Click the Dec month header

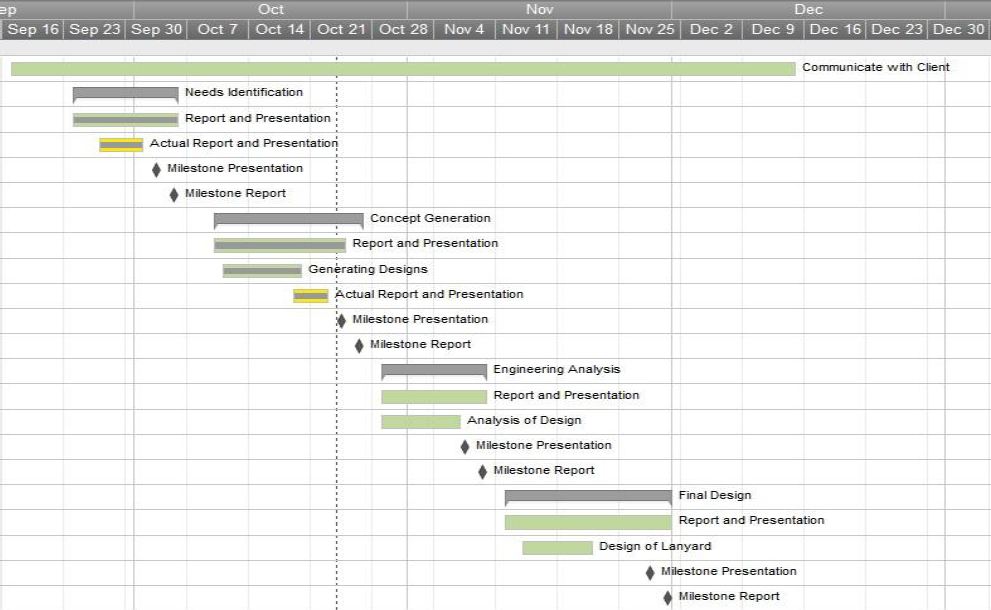(808, 9)
